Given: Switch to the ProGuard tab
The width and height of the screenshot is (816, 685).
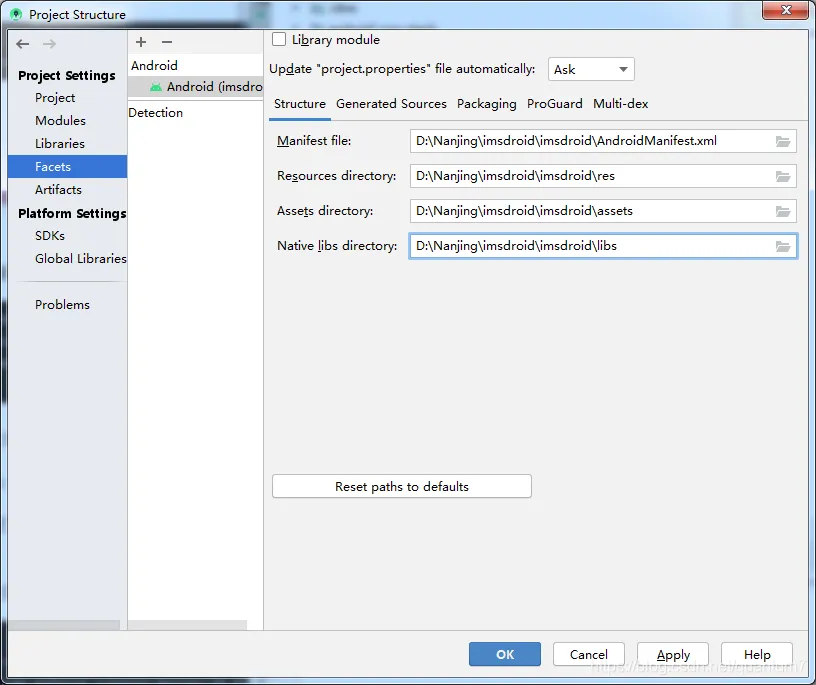Looking at the screenshot, I should coord(555,104).
